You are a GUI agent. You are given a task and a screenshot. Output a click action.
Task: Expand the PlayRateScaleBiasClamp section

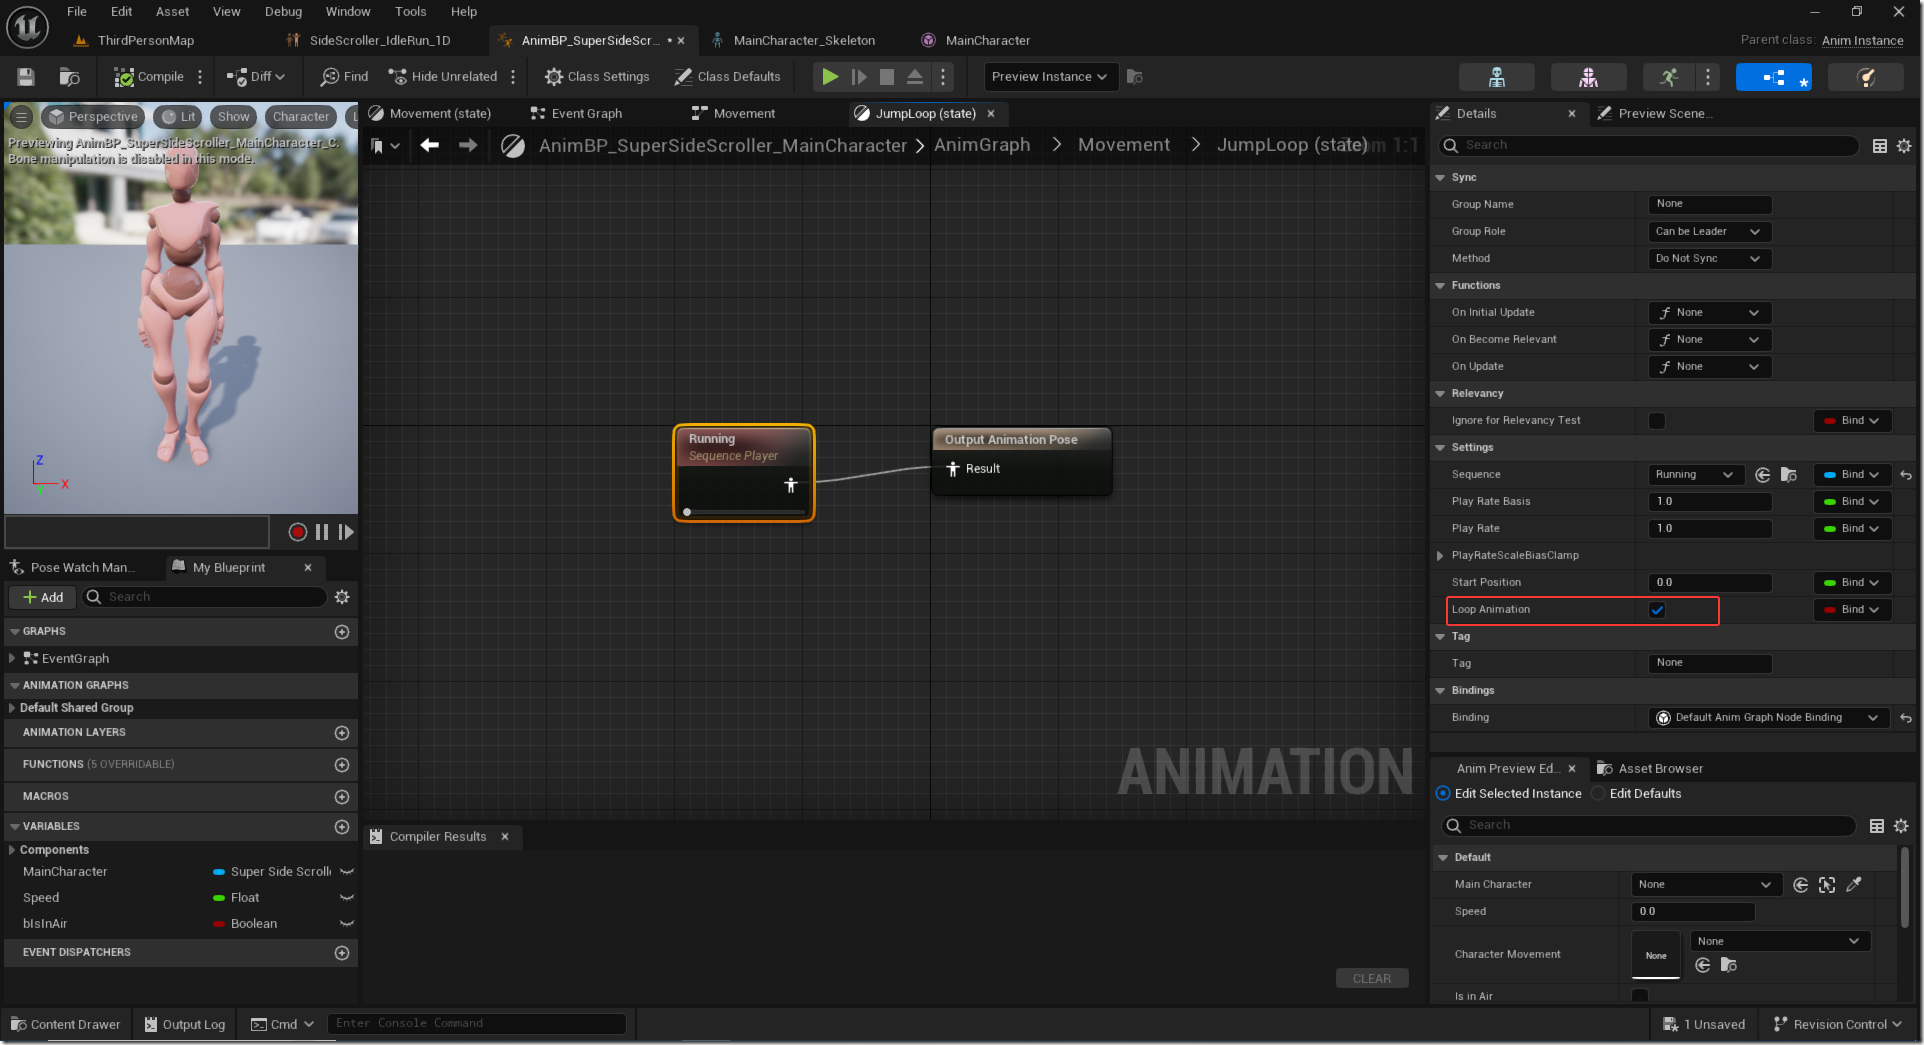[x=1440, y=556]
